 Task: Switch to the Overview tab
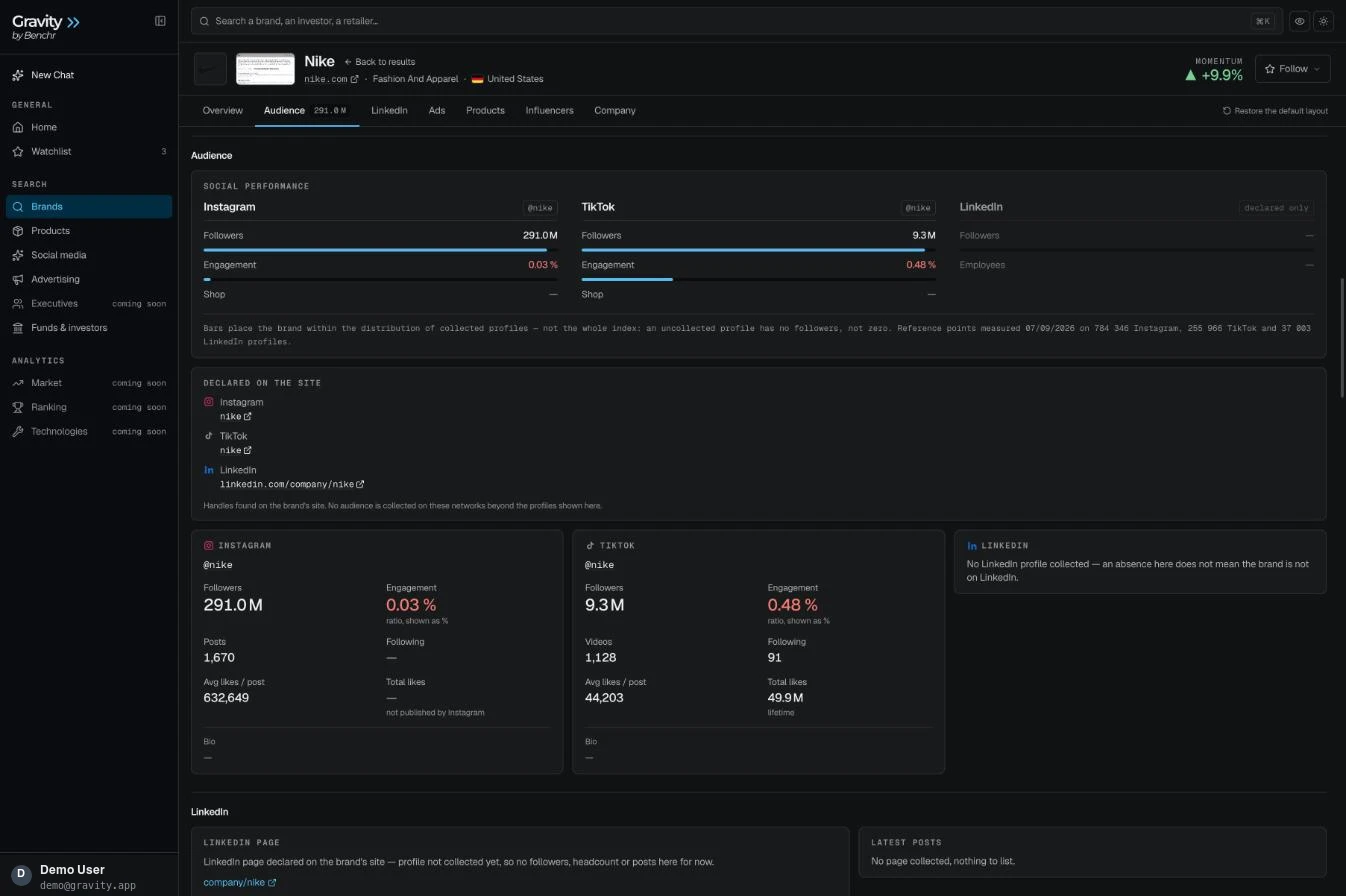click(222, 111)
